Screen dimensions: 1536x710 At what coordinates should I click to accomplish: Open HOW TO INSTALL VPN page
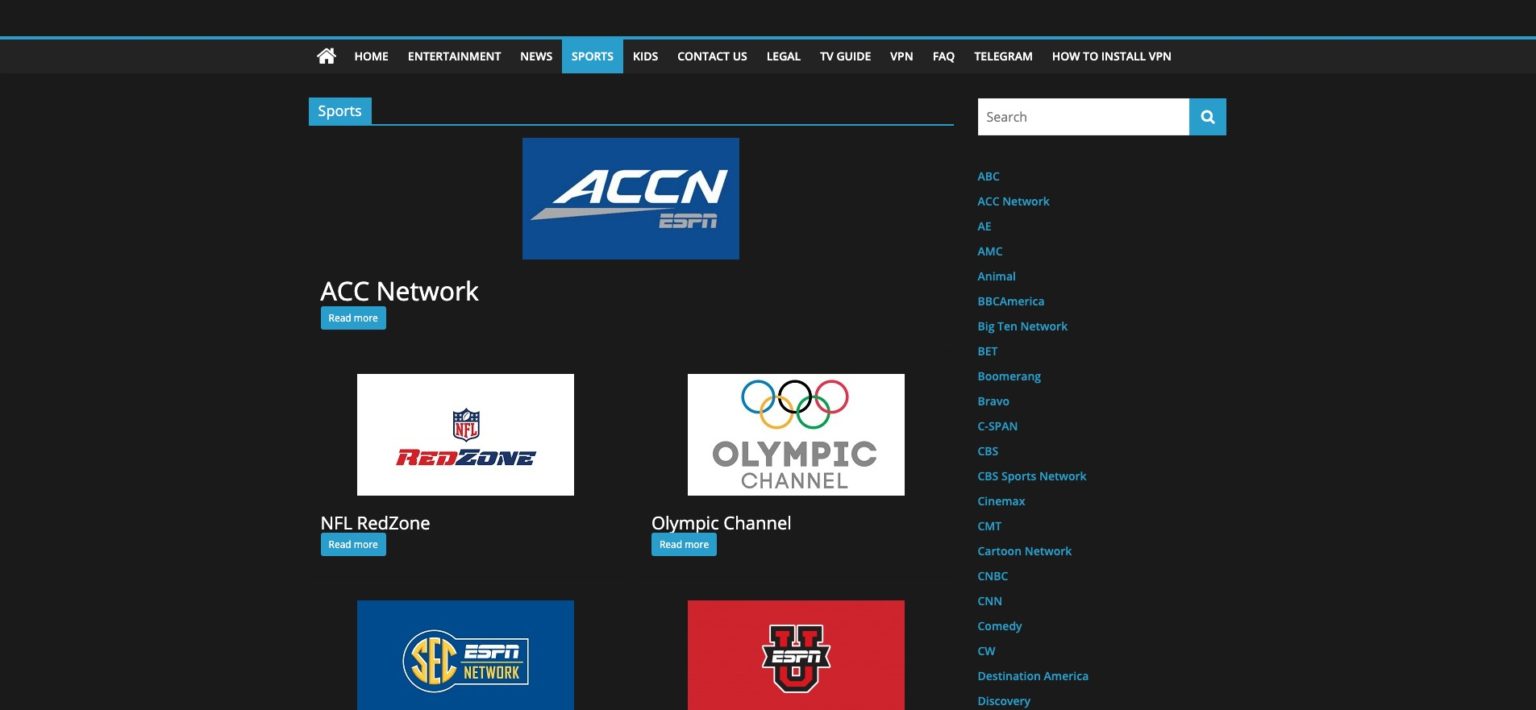(x=1111, y=56)
